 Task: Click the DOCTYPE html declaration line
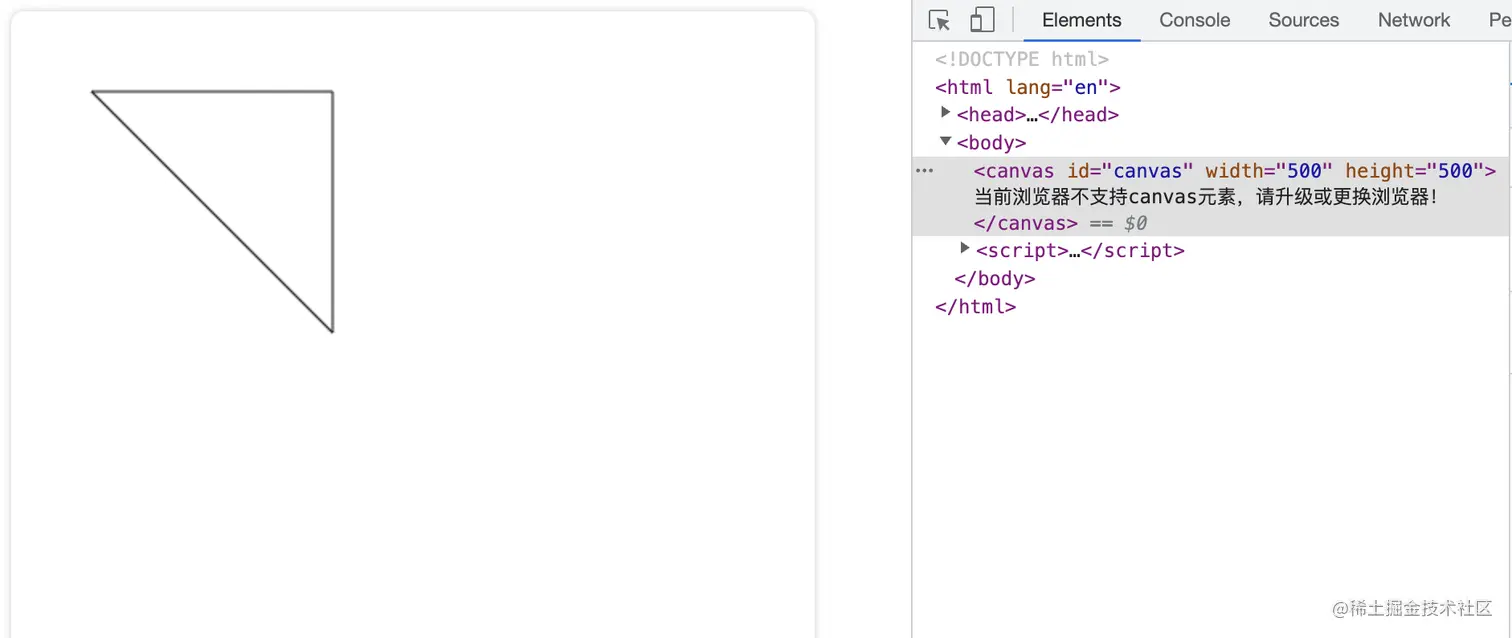pos(1020,59)
